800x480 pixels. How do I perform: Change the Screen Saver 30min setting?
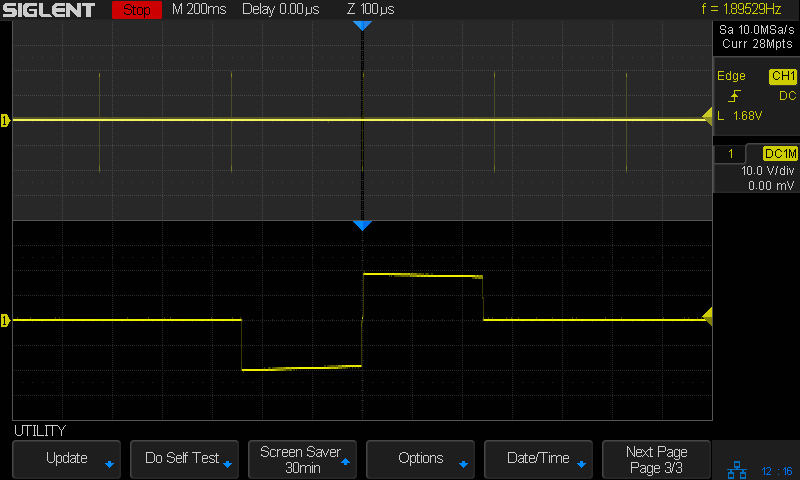point(302,459)
